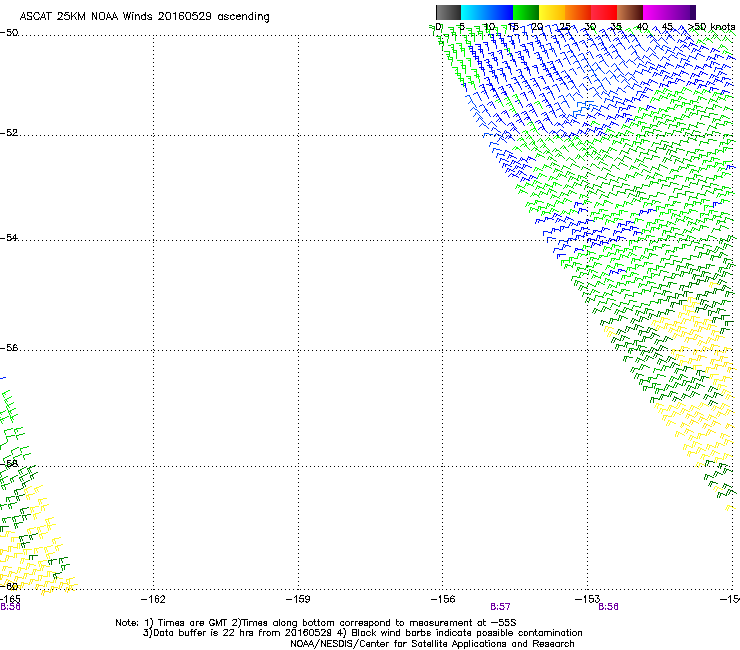The width and height of the screenshot is (740, 650).
Task: Click the longitude label '-165'
Action: (x=10, y=599)
